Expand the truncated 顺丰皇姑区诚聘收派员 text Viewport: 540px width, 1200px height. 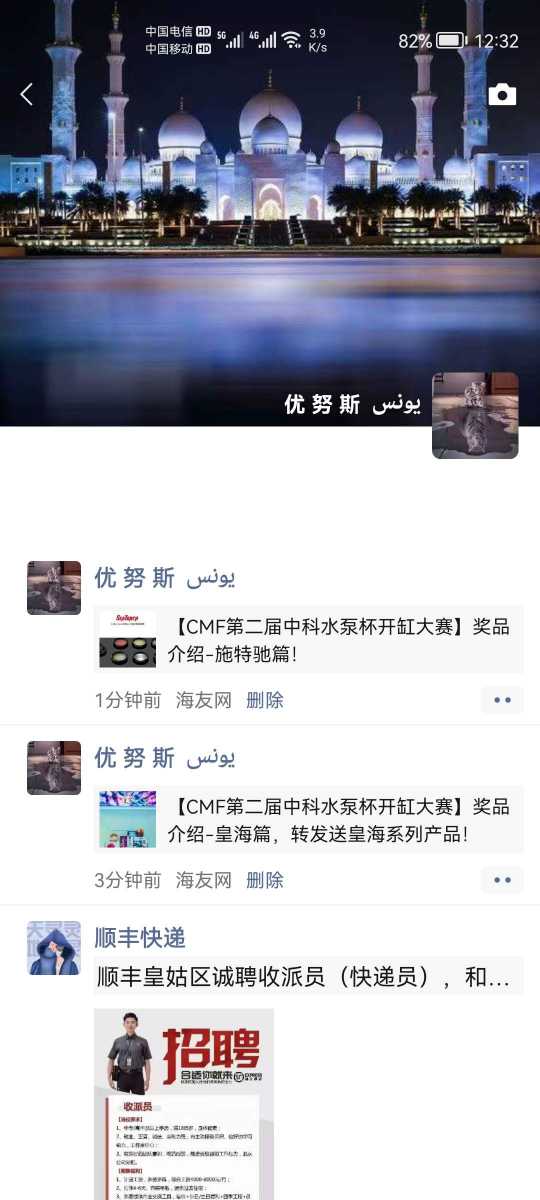303,977
